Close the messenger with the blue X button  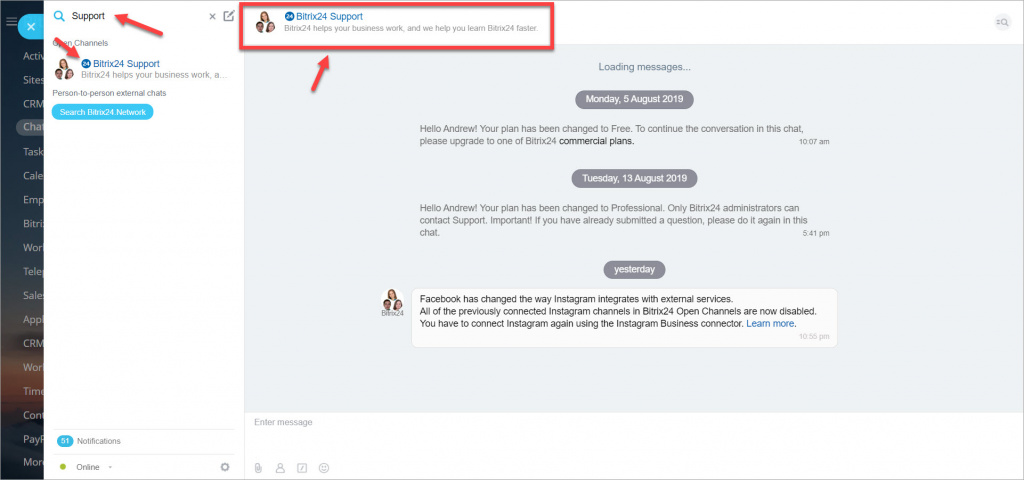pos(31,27)
